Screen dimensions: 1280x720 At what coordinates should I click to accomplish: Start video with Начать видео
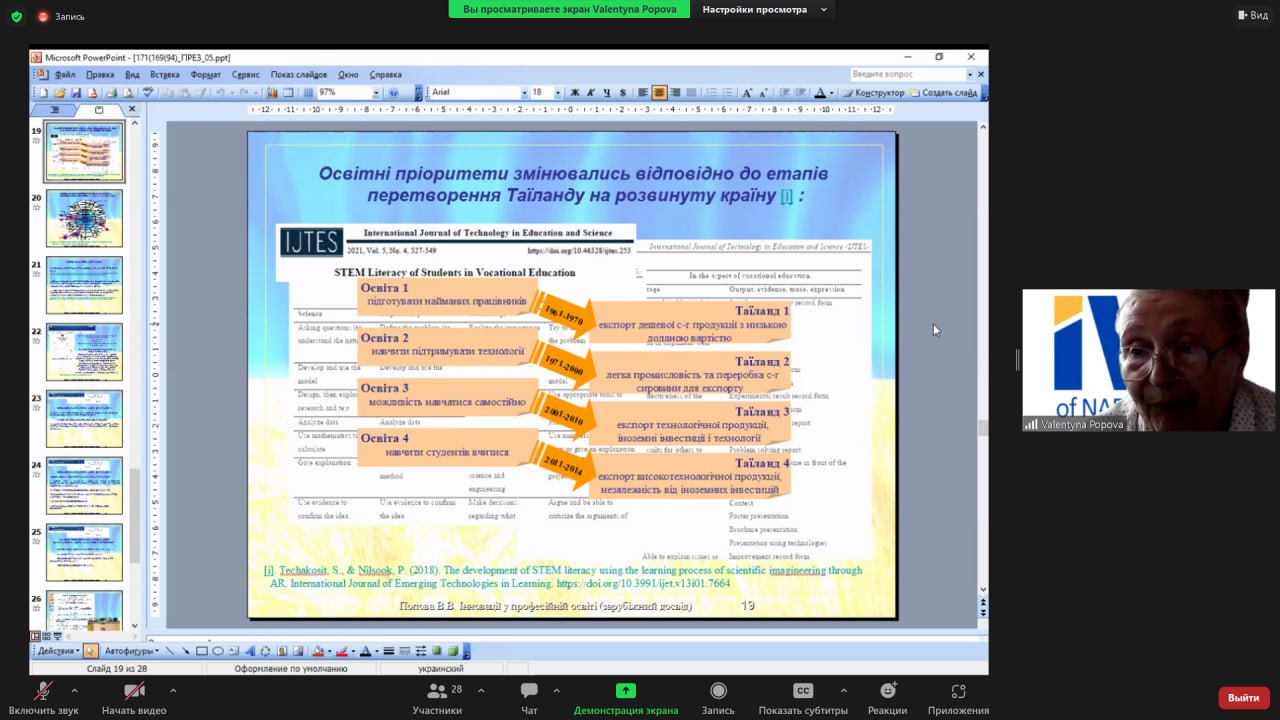click(134, 697)
